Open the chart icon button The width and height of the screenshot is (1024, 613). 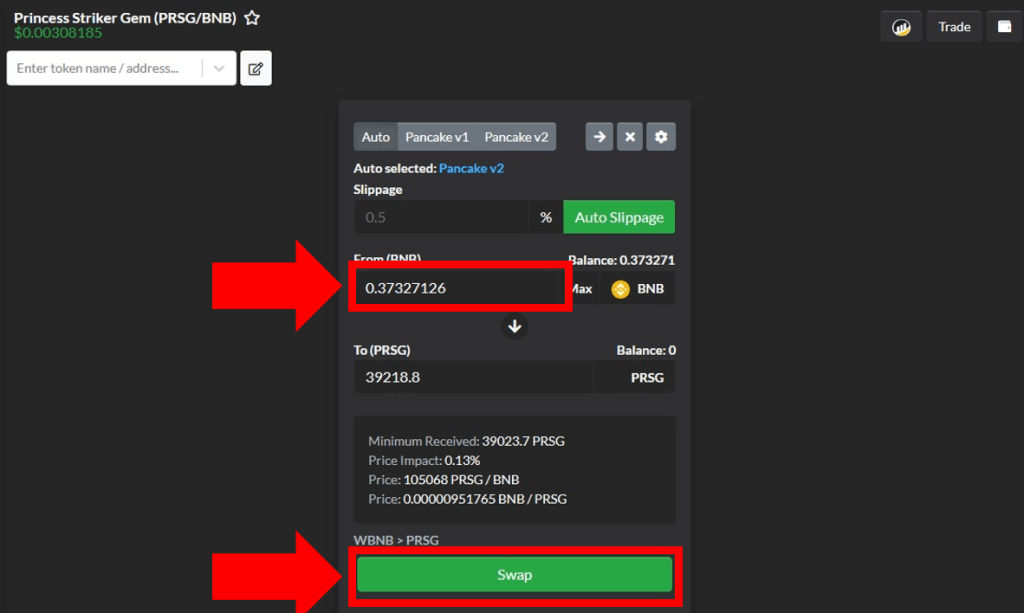pyautogui.click(x=901, y=27)
